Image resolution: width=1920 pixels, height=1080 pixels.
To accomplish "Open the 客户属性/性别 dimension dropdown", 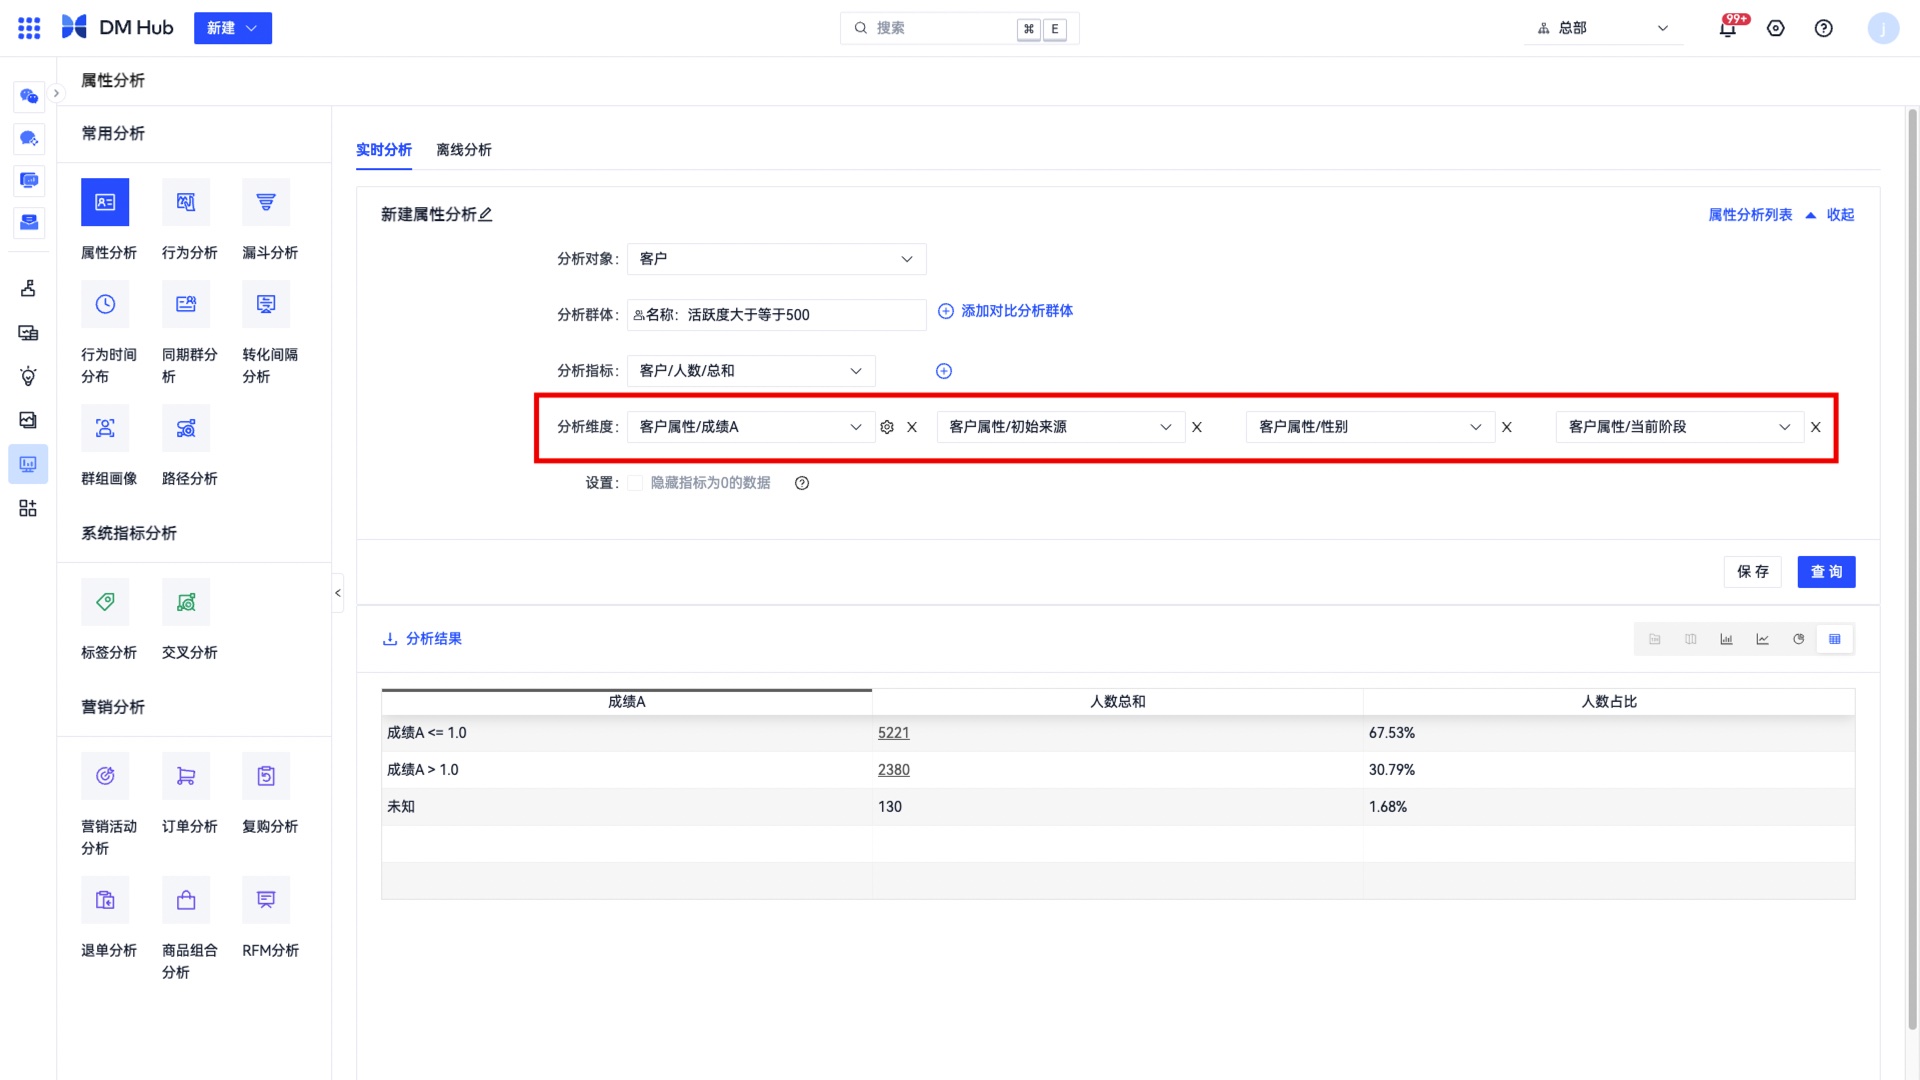I will (x=1371, y=427).
